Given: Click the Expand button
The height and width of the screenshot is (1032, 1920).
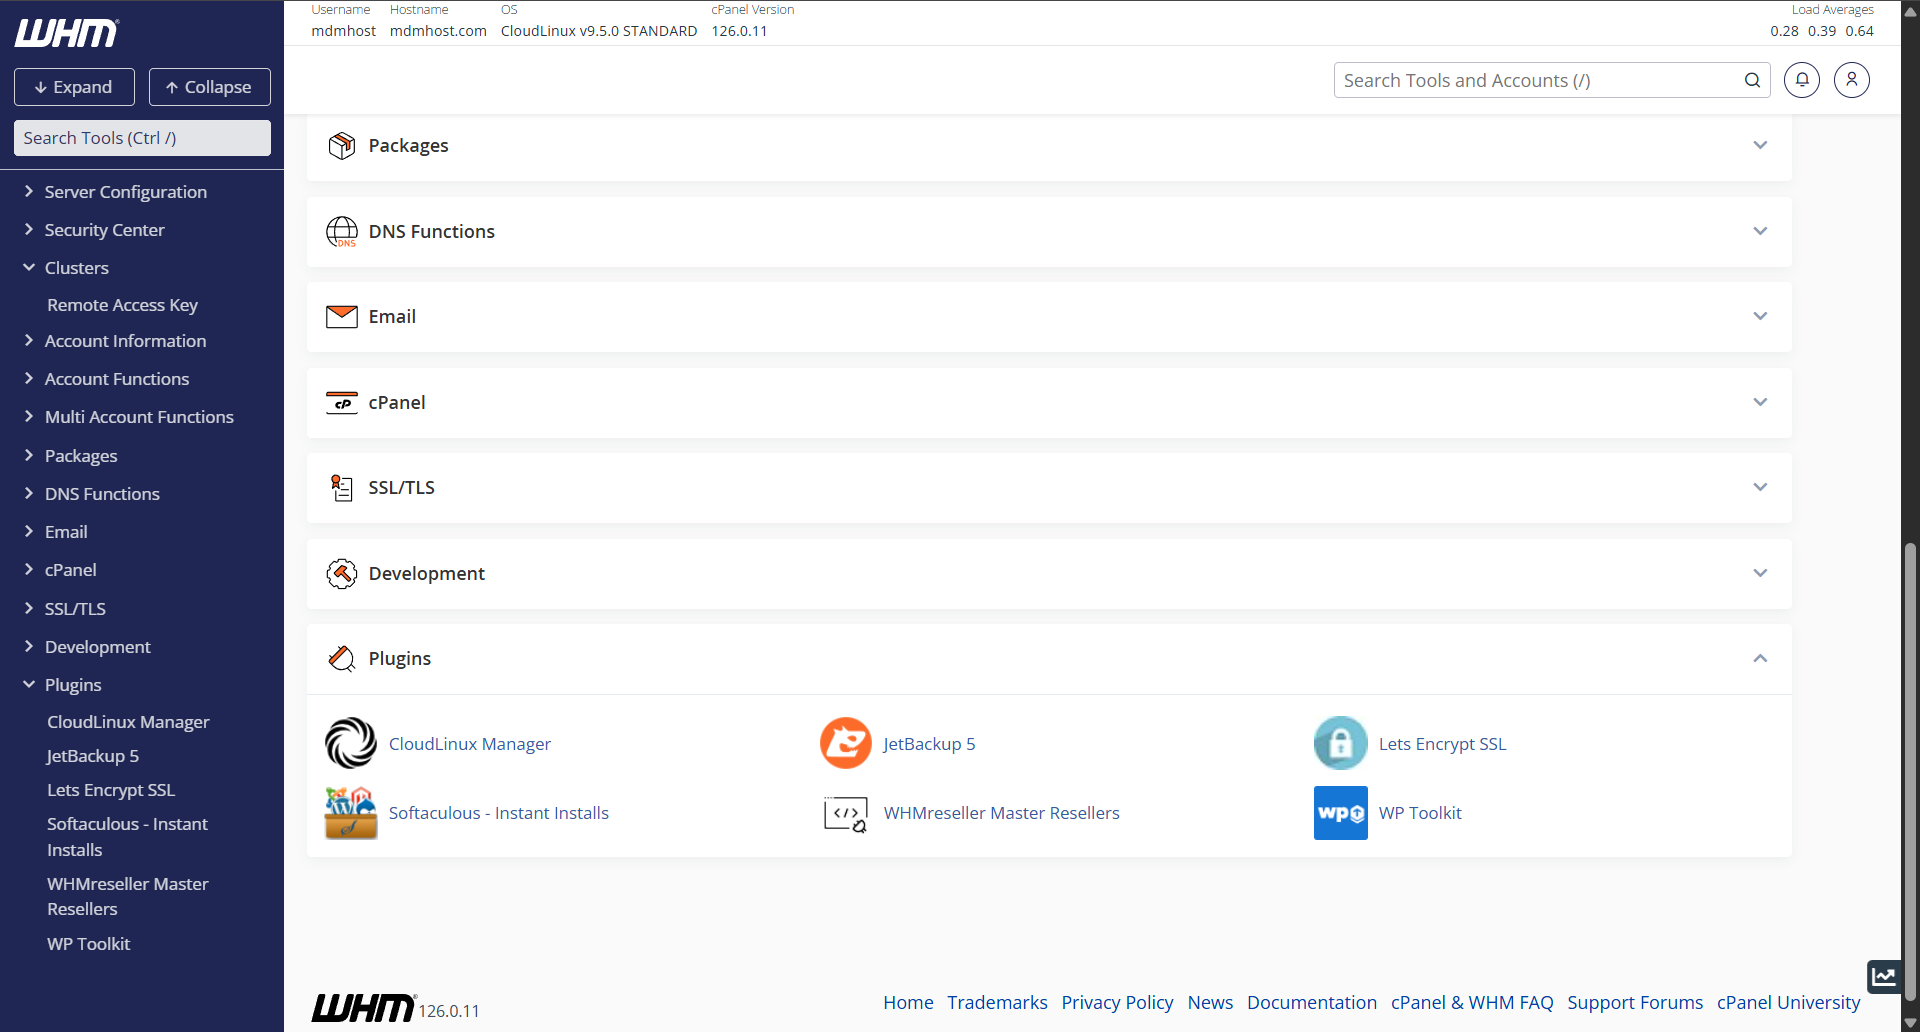Looking at the screenshot, I should click(74, 87).
